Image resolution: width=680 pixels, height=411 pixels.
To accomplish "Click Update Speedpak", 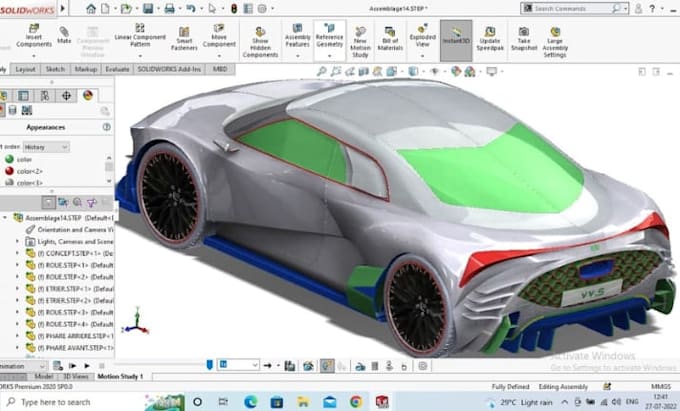I will (490, 39).
